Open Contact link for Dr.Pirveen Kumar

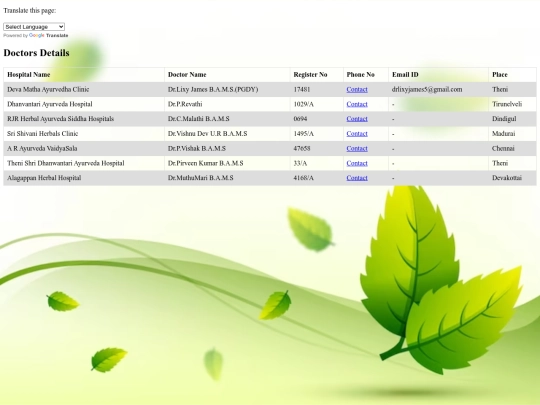357,163
